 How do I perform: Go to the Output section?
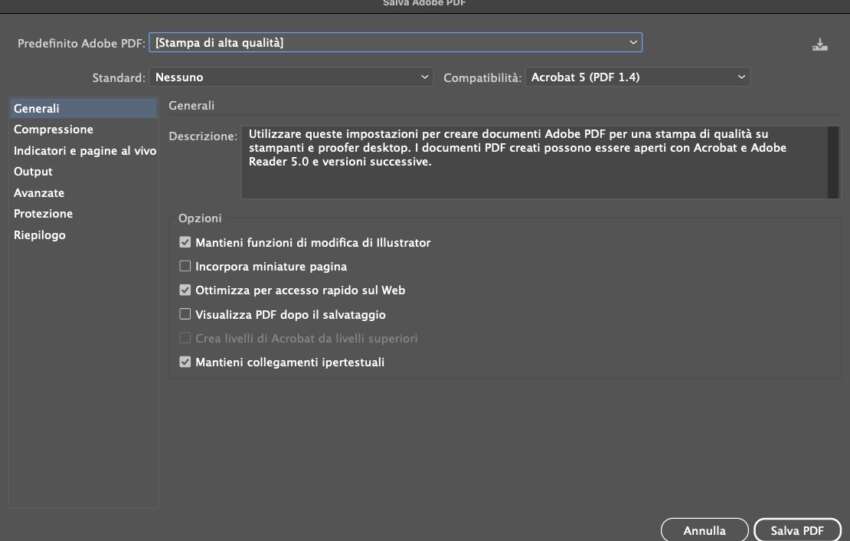(33, 172)
